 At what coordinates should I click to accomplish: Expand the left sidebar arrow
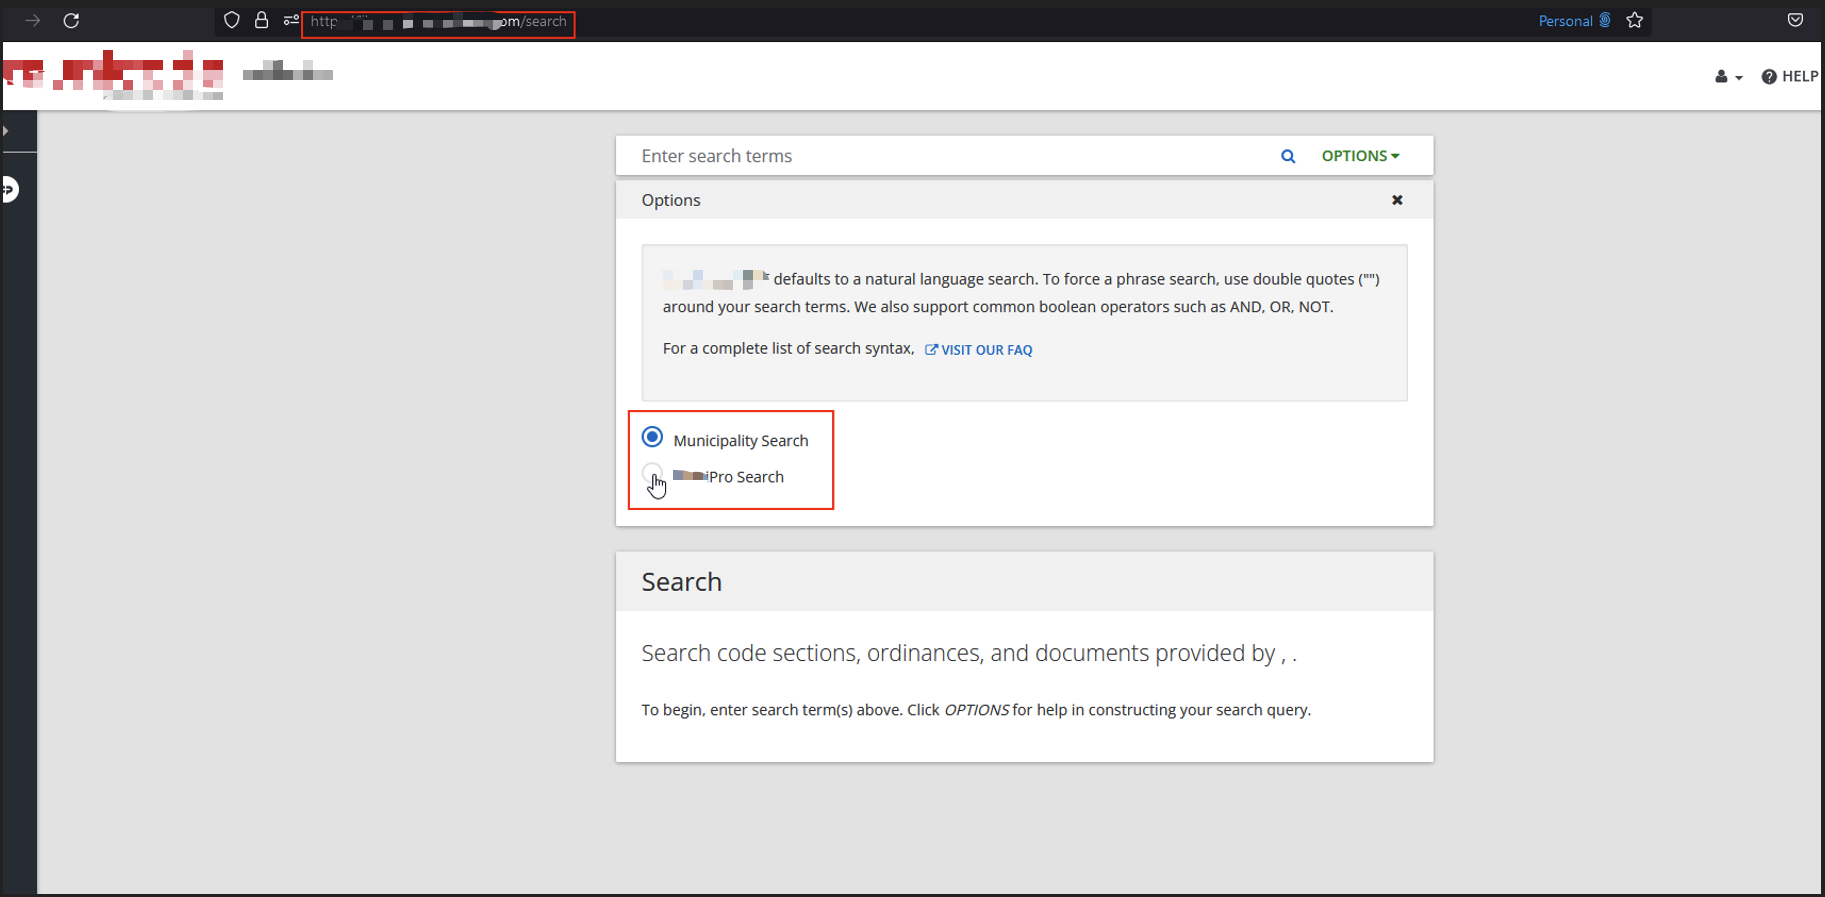[x=6, y=131]
